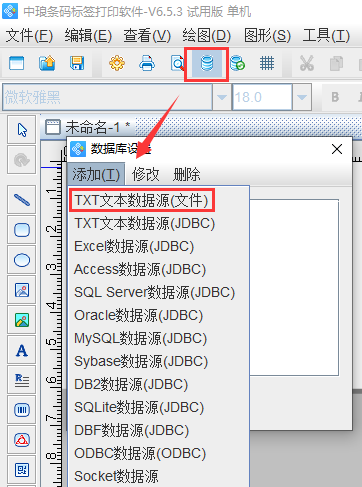Select the rich text R tool
362x487 pixels.
(22, 380)
